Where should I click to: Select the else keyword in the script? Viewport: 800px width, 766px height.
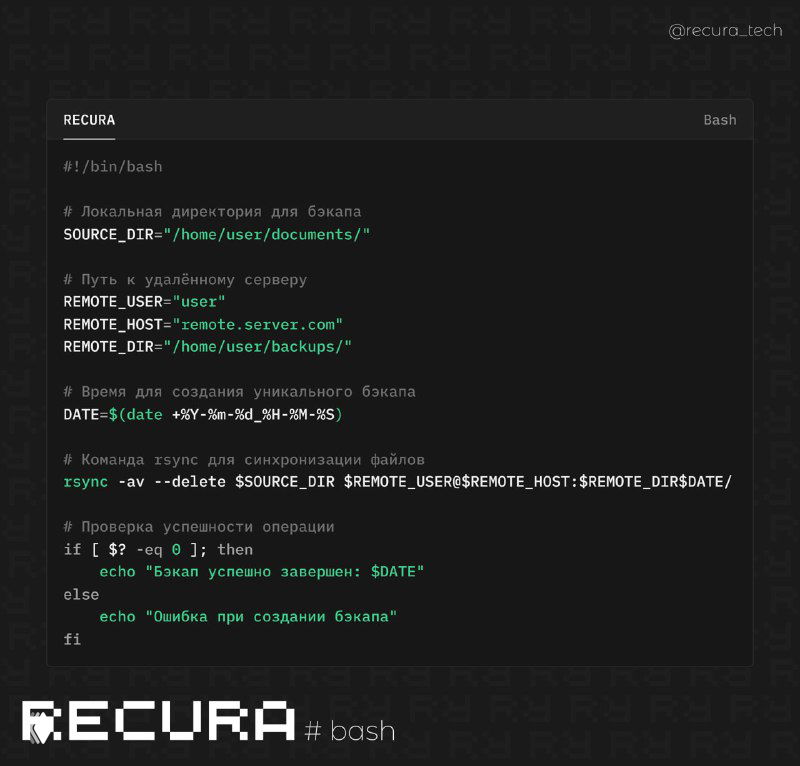(80, 594)
